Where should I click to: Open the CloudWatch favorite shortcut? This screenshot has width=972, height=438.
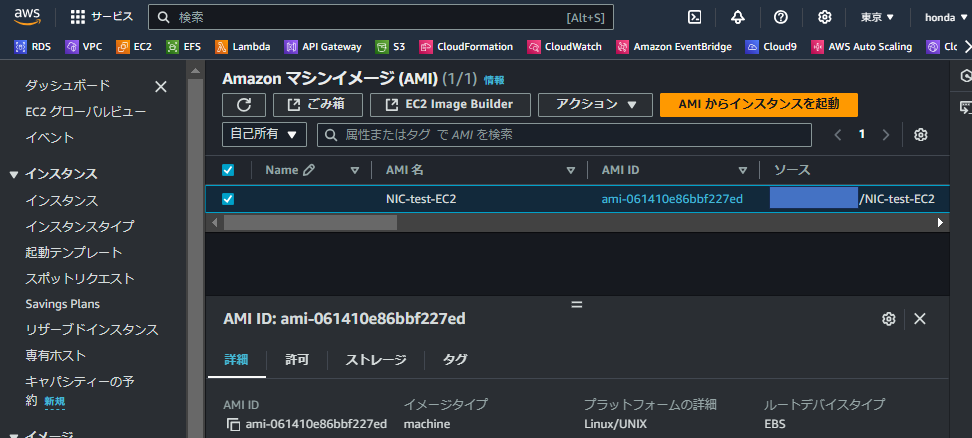tap(565, 46)
